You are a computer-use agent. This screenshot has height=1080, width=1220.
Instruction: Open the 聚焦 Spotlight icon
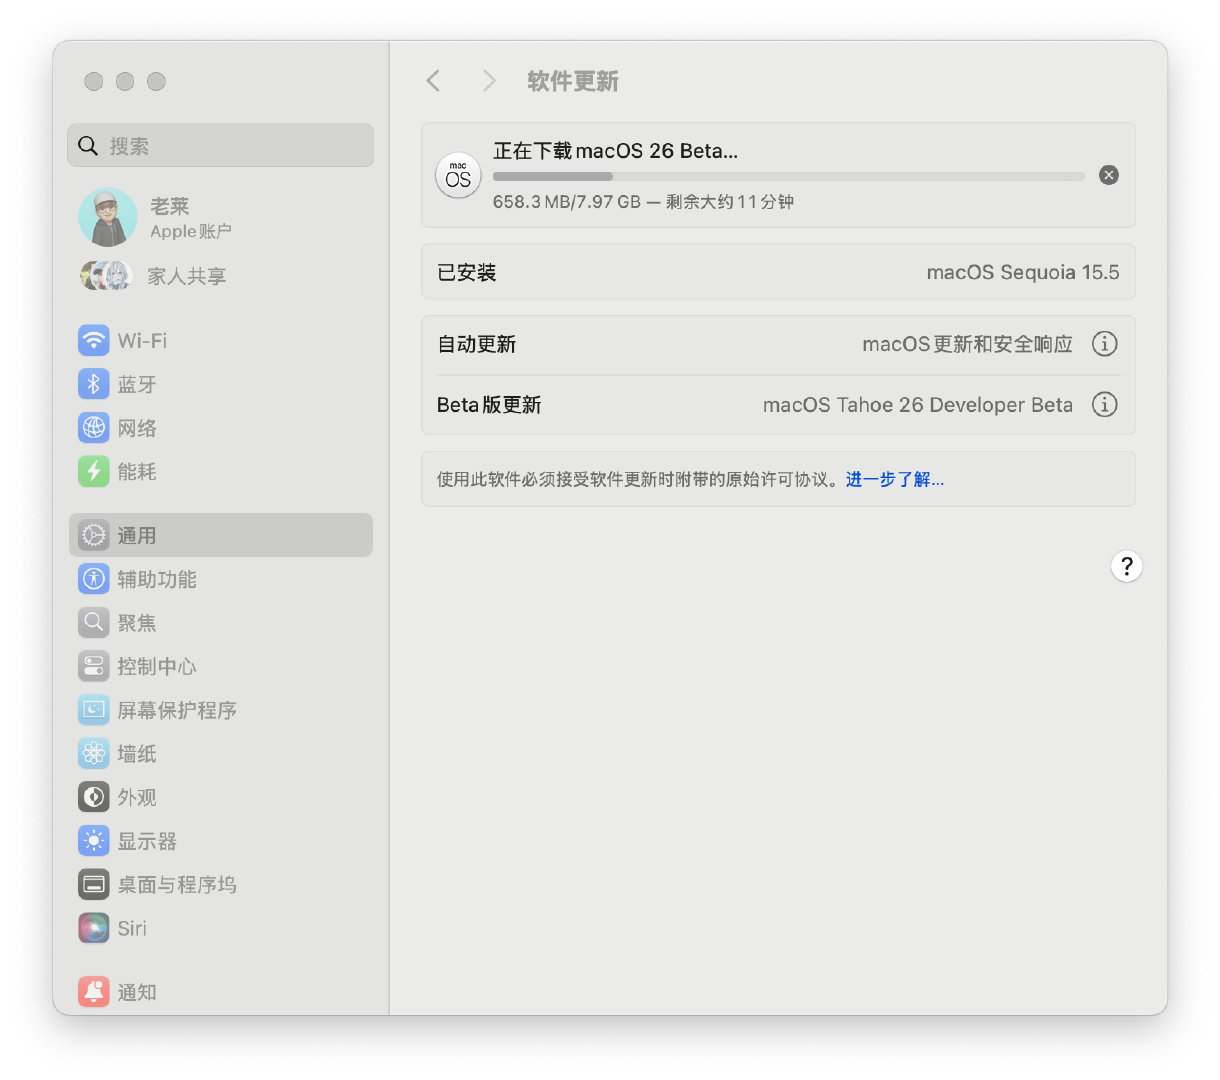(x=94, y=623)
